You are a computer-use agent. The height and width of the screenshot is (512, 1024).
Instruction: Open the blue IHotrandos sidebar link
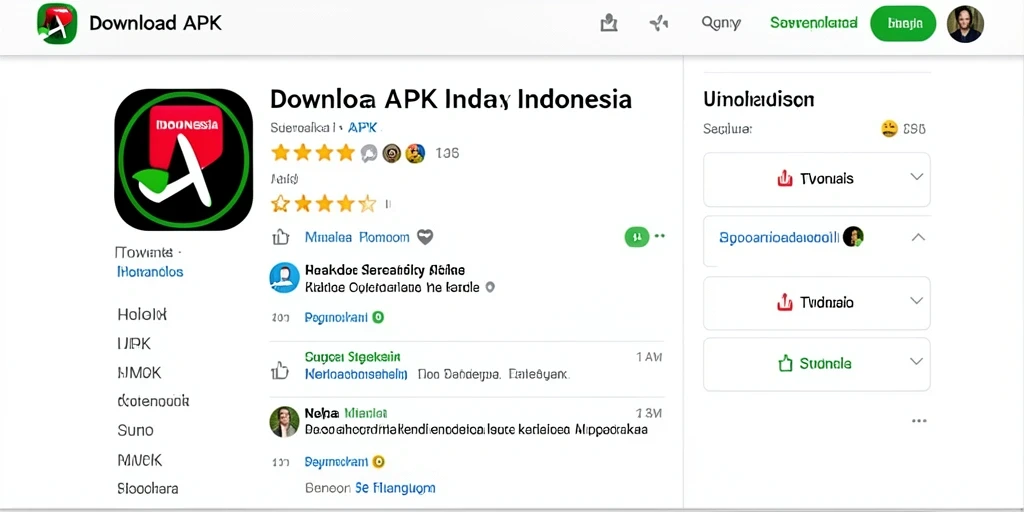150,272
